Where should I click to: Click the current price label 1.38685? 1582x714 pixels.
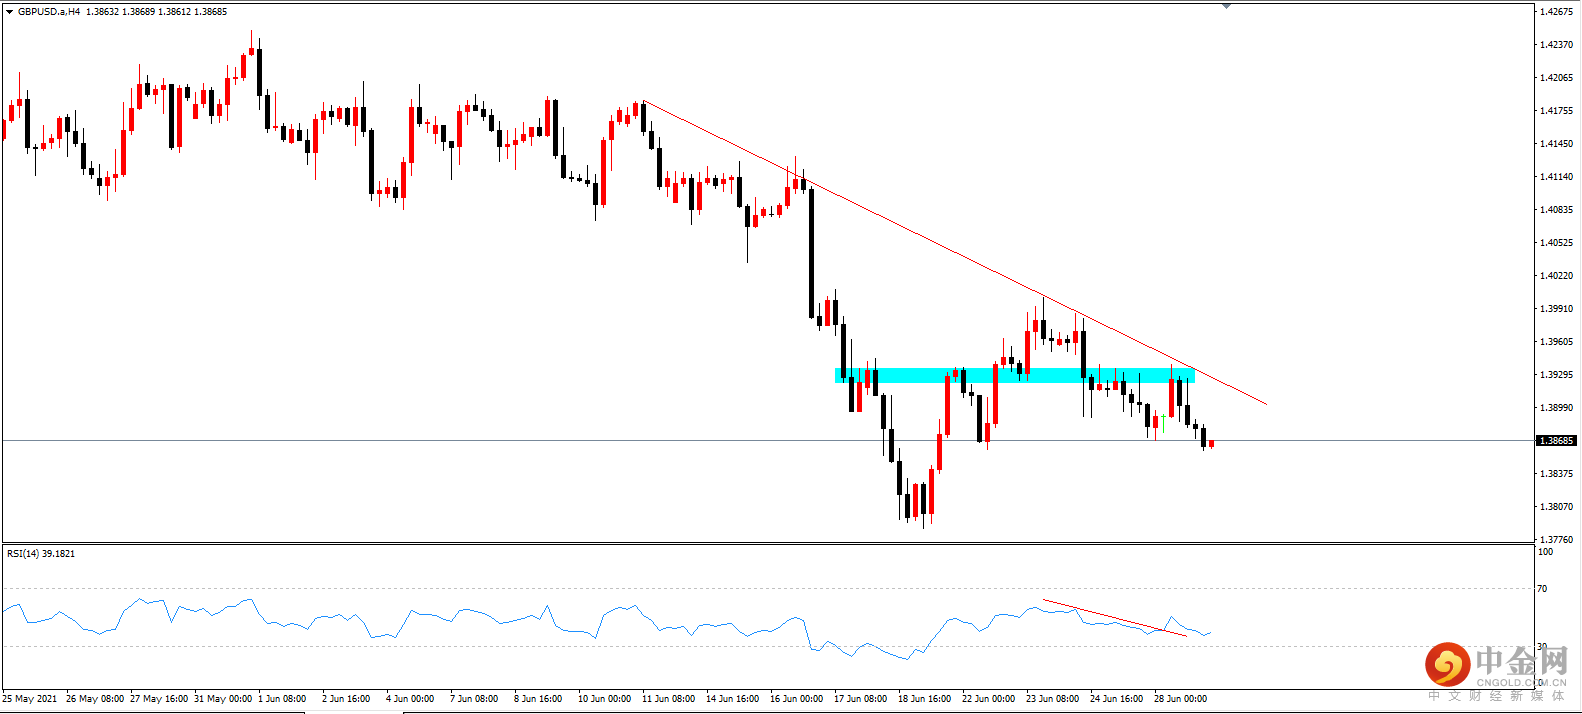pyautogui.click(x=1556, y=440)
